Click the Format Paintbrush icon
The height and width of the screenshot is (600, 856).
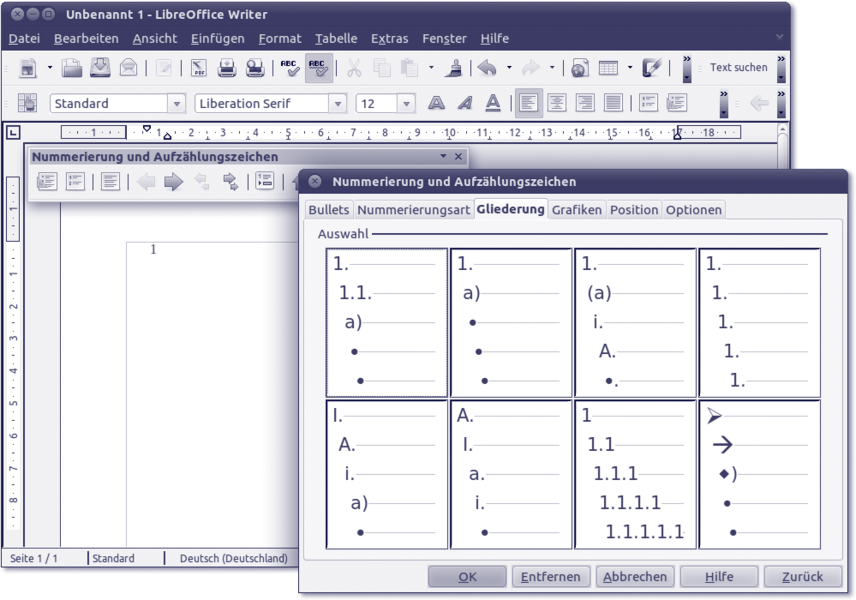454,68
